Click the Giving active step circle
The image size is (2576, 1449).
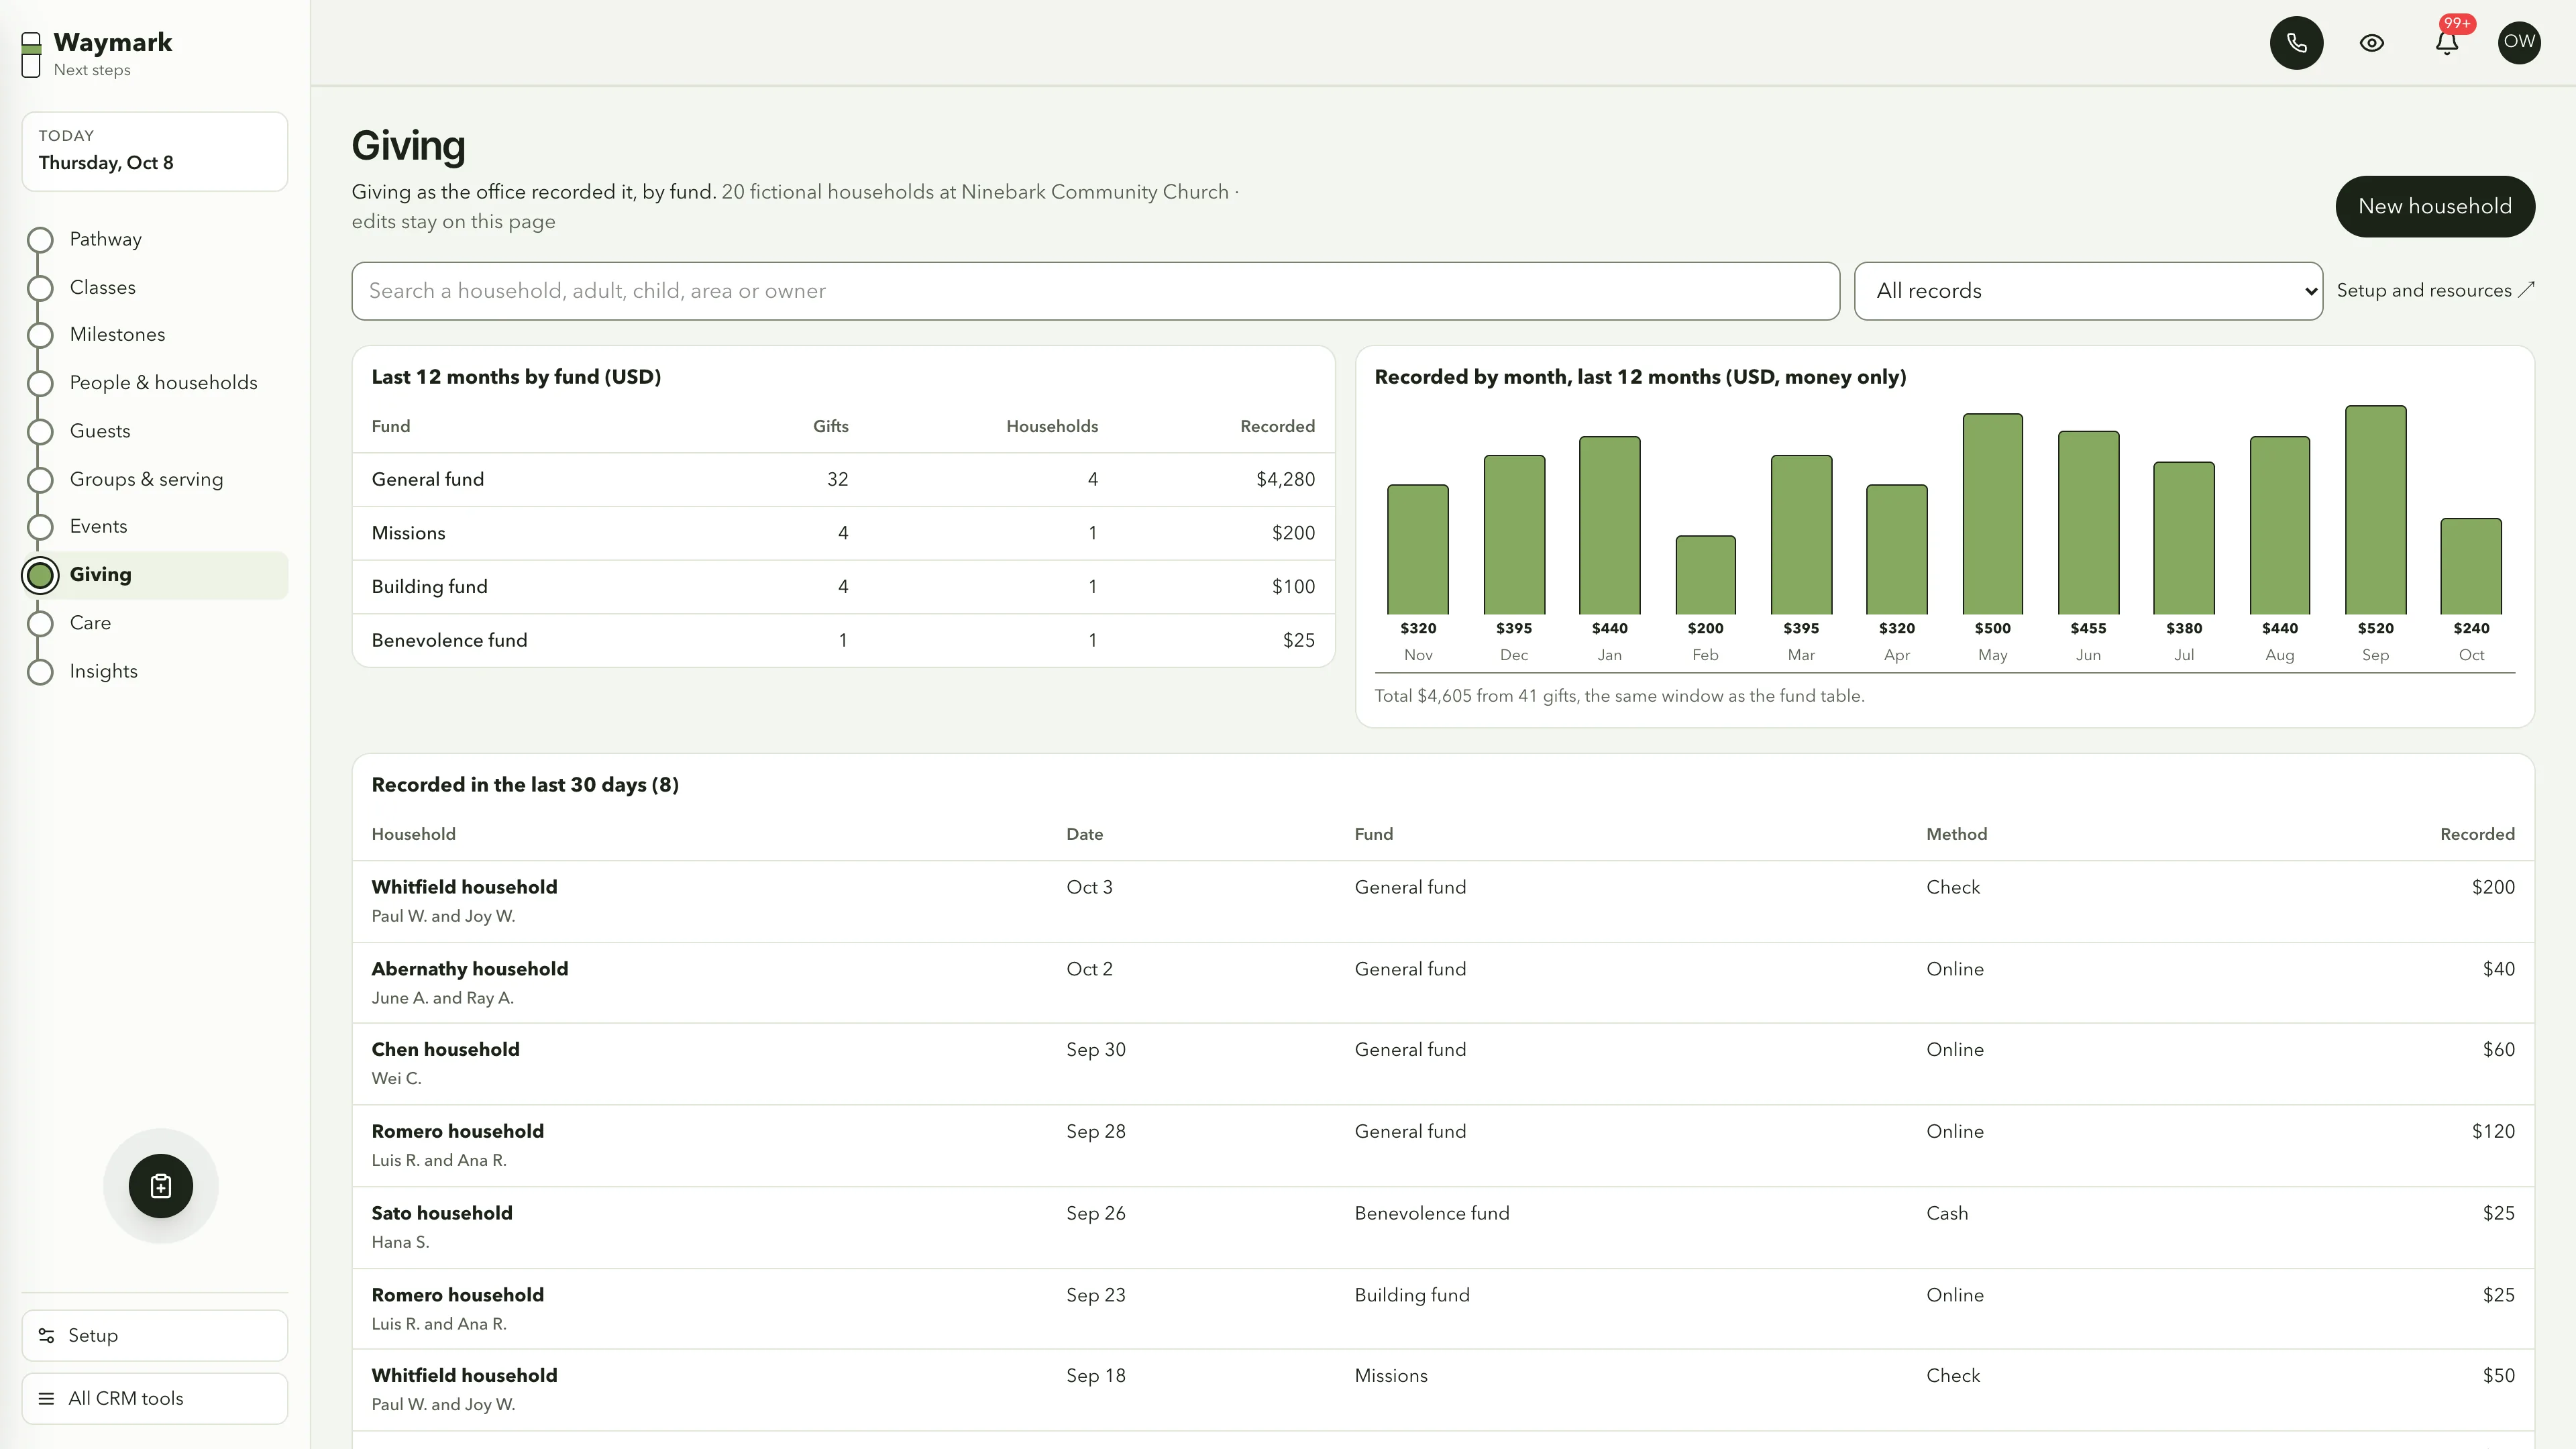40,575
